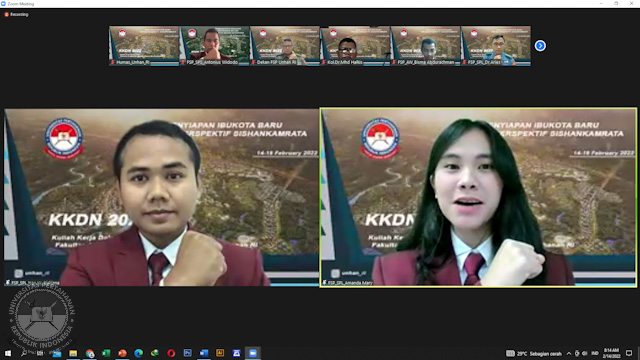640x360 pixels.
Task: Launch Microsoft Edge browser
Action: 139,353
